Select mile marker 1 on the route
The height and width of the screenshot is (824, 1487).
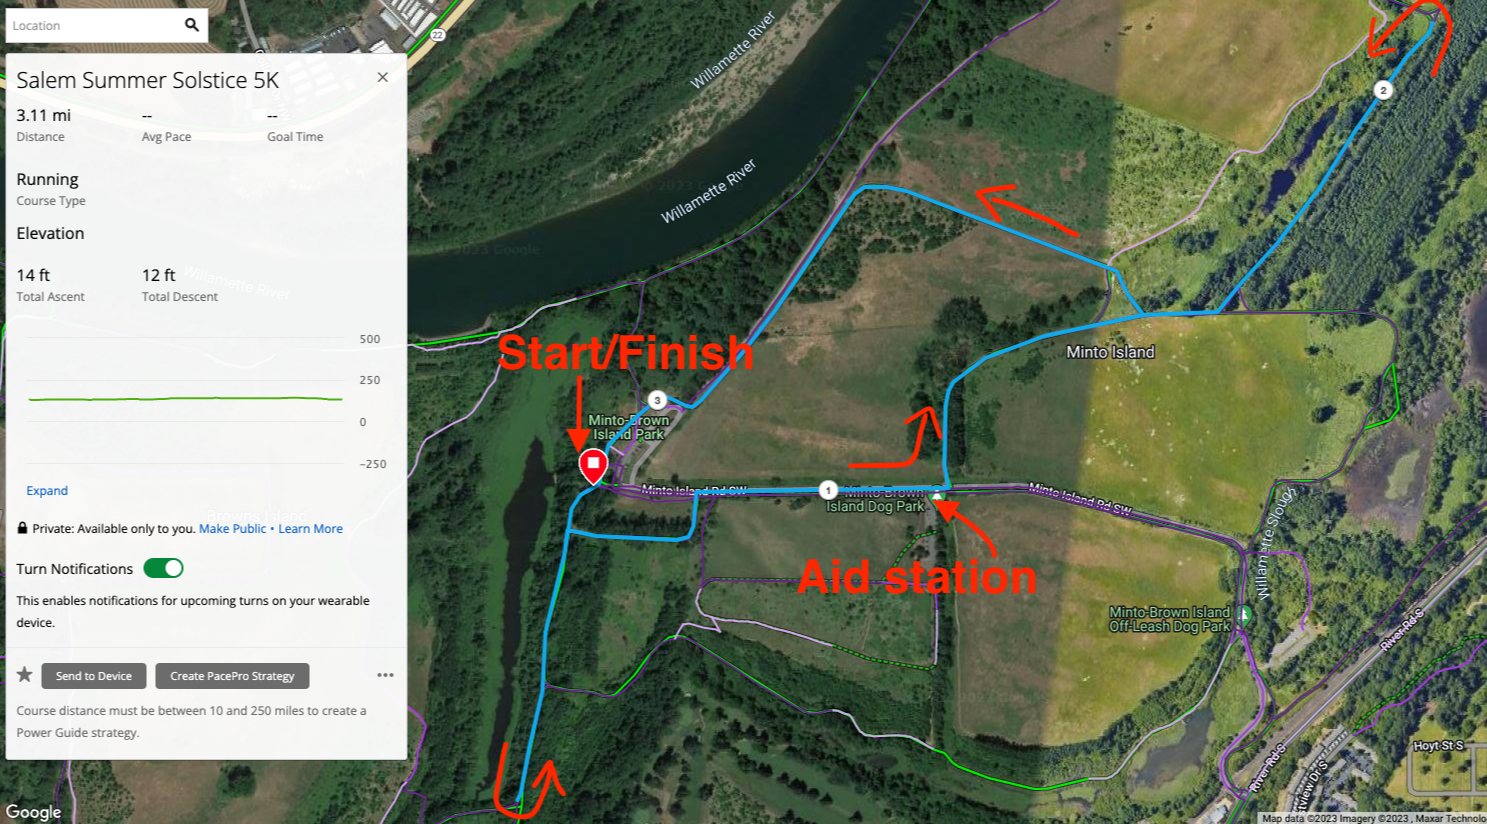(828, 490)
